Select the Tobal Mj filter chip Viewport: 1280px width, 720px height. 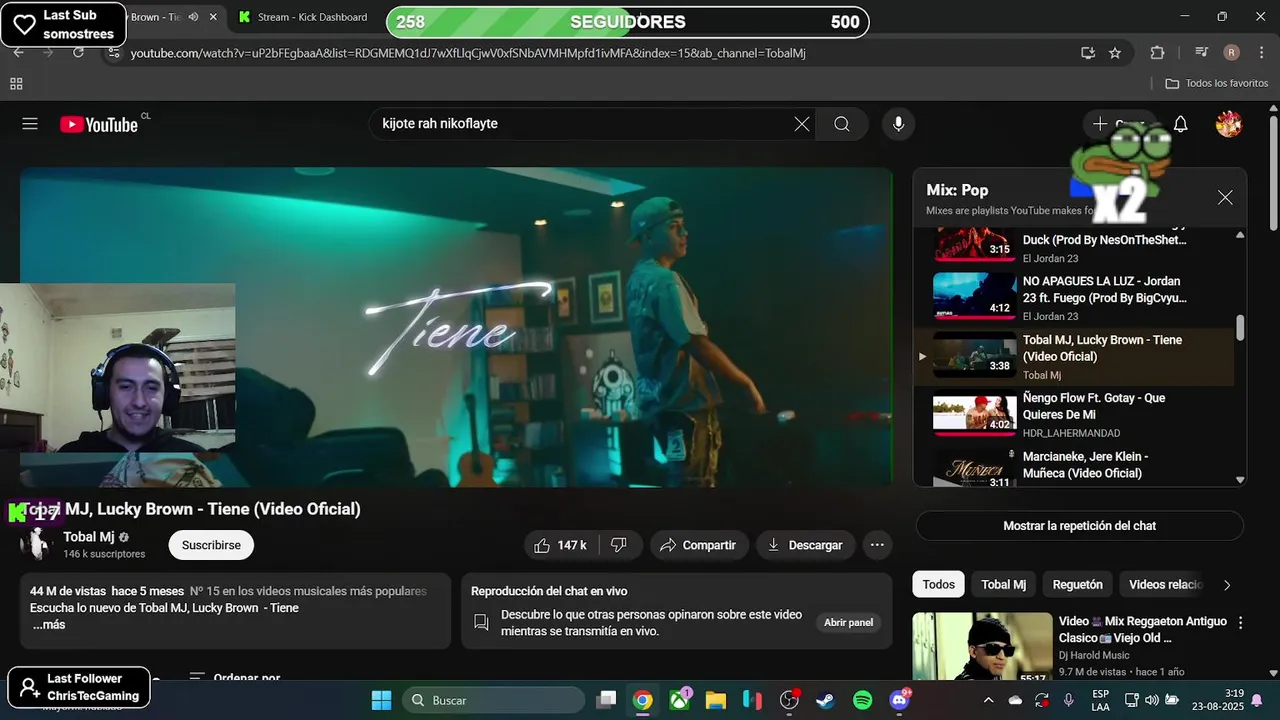[x=1003, y=585]
